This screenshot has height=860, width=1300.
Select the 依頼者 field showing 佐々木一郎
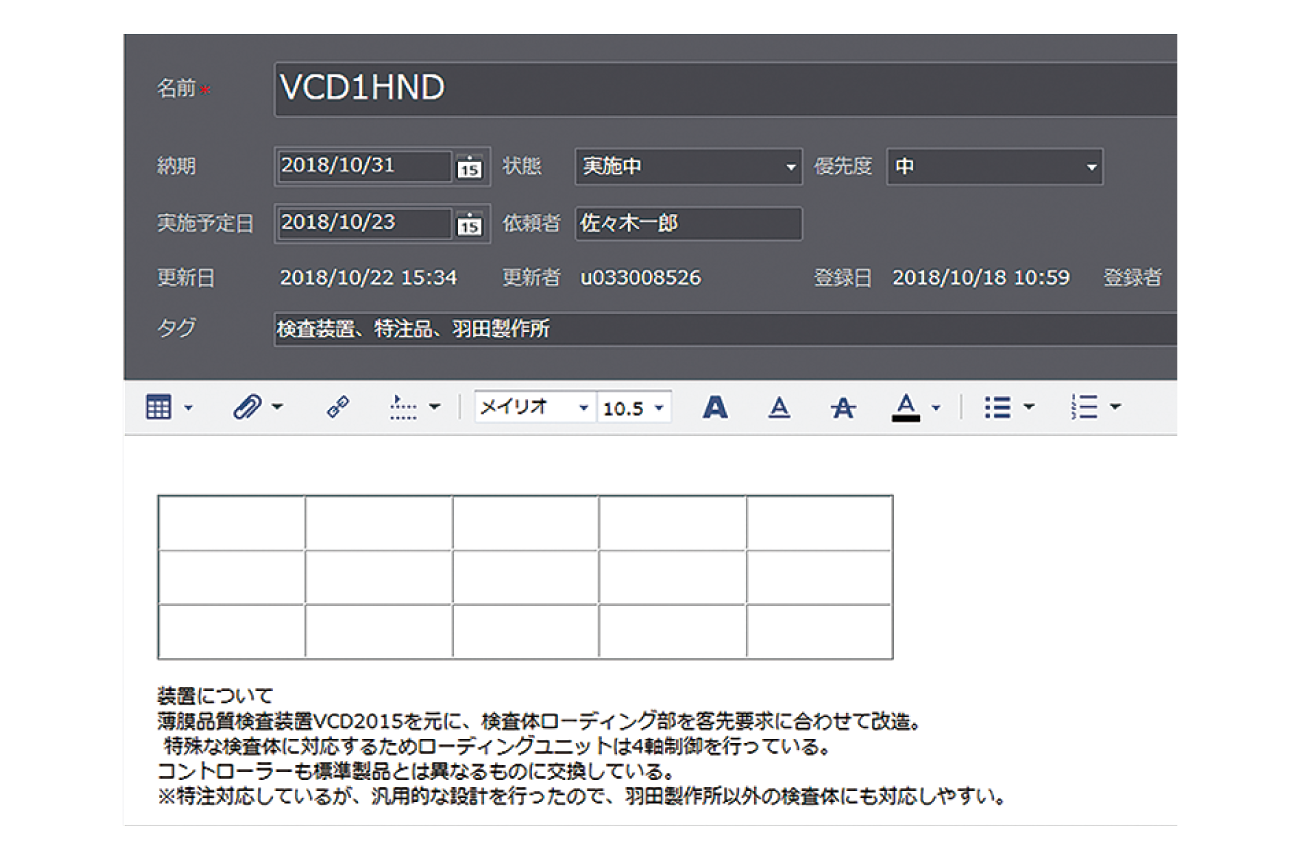point(690,224)
